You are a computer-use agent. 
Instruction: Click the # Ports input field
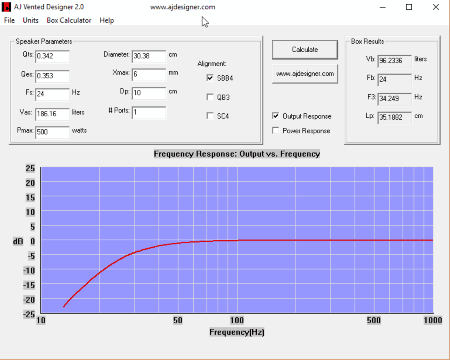pyautogui.click(x=149, y=112)
